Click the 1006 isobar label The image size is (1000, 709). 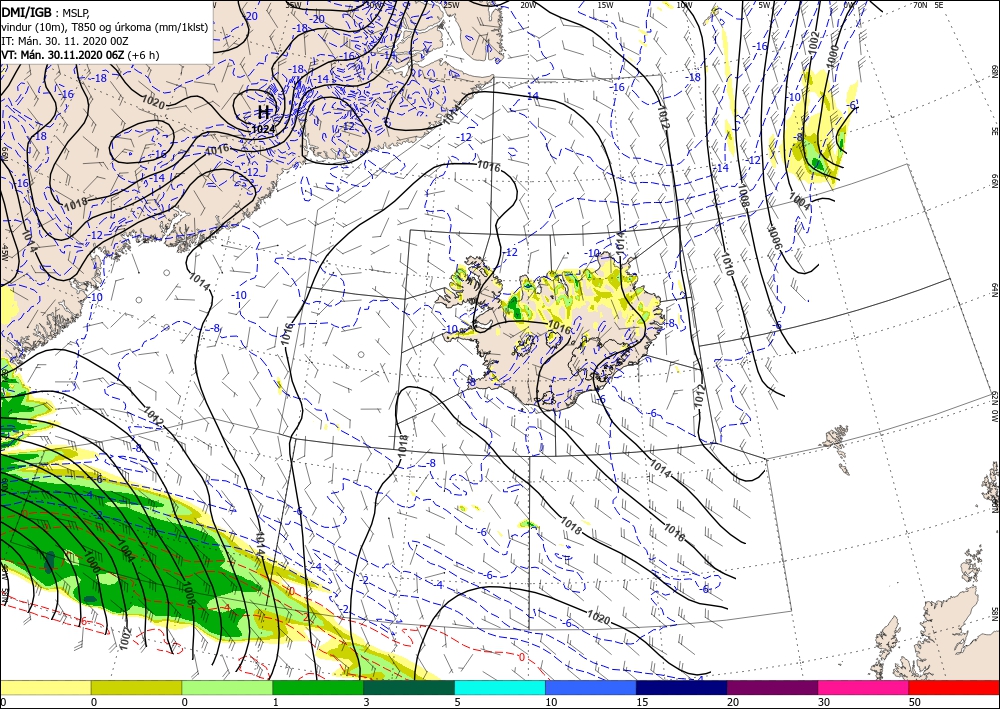(775, 238)
